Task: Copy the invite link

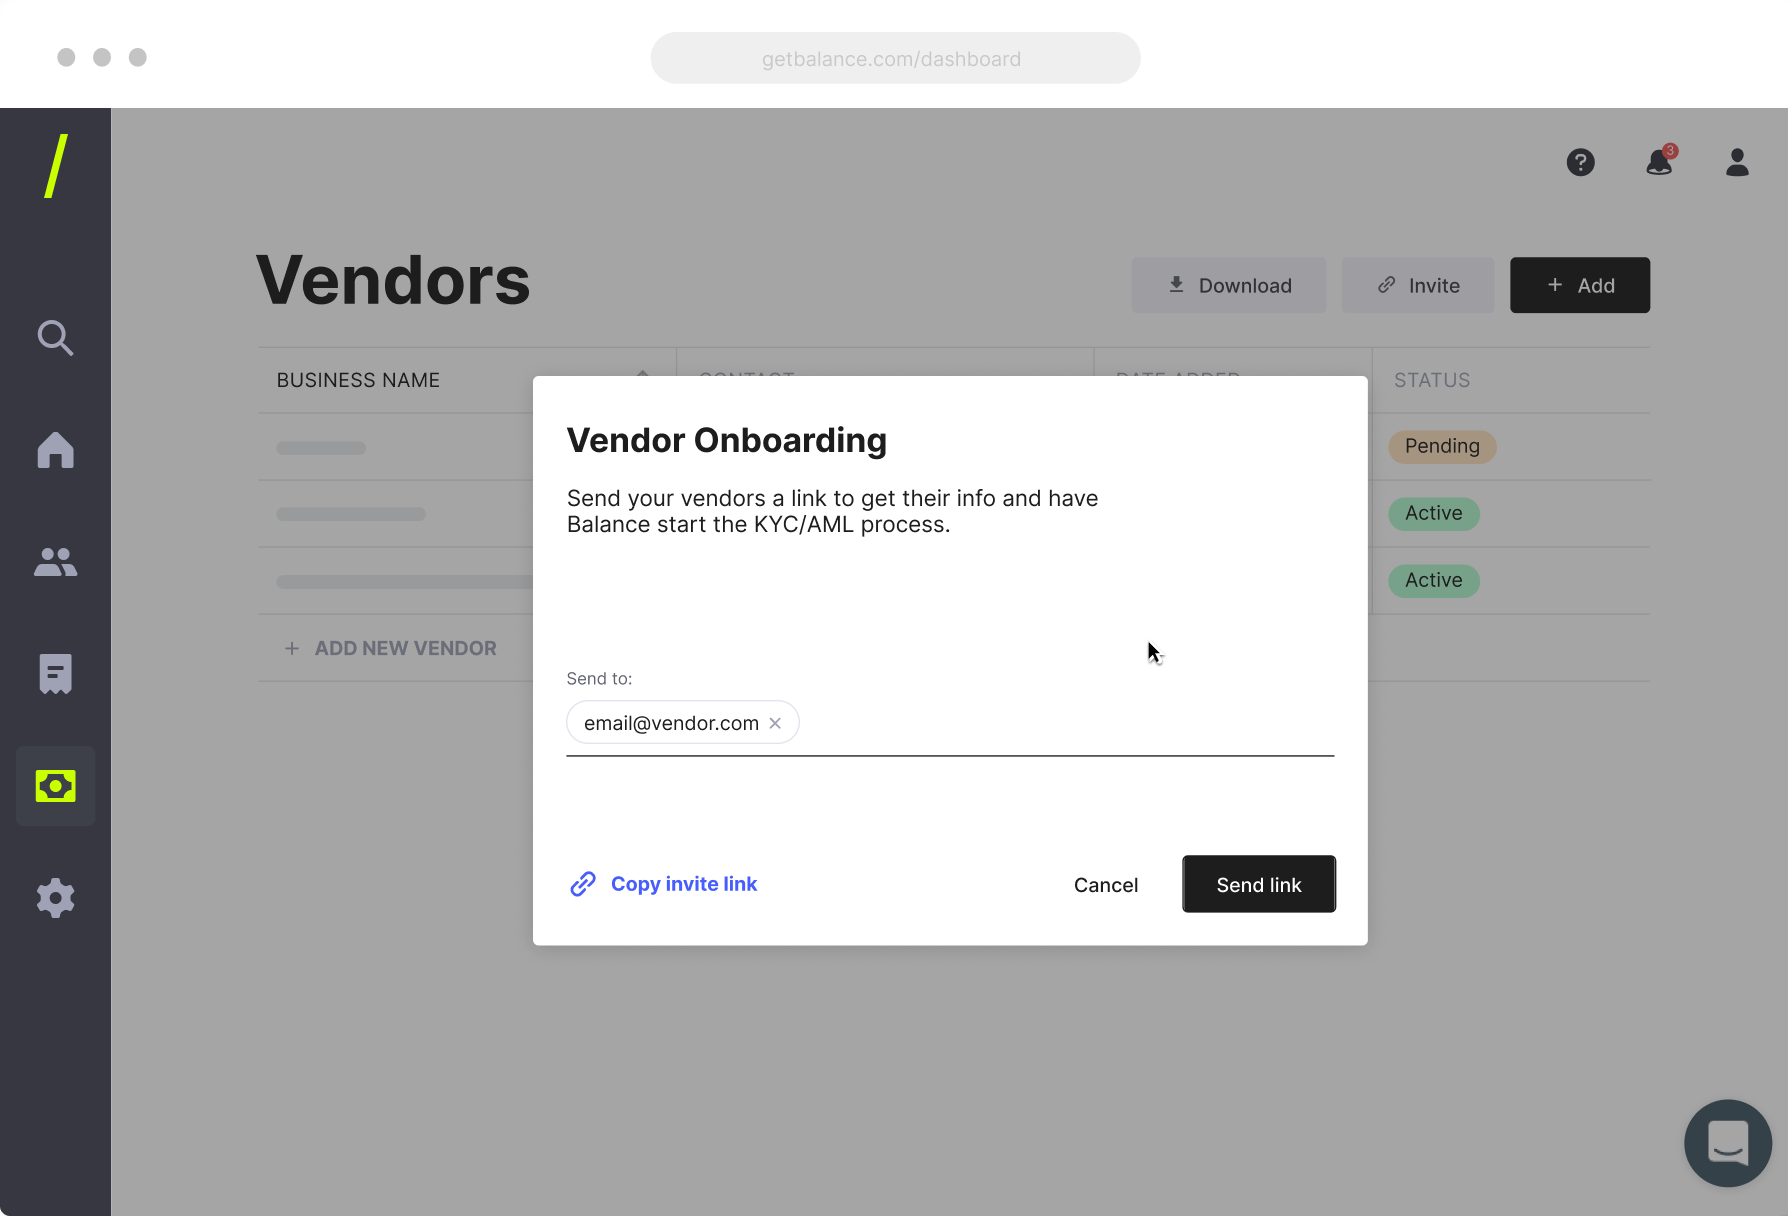Action: click(664, 884)
